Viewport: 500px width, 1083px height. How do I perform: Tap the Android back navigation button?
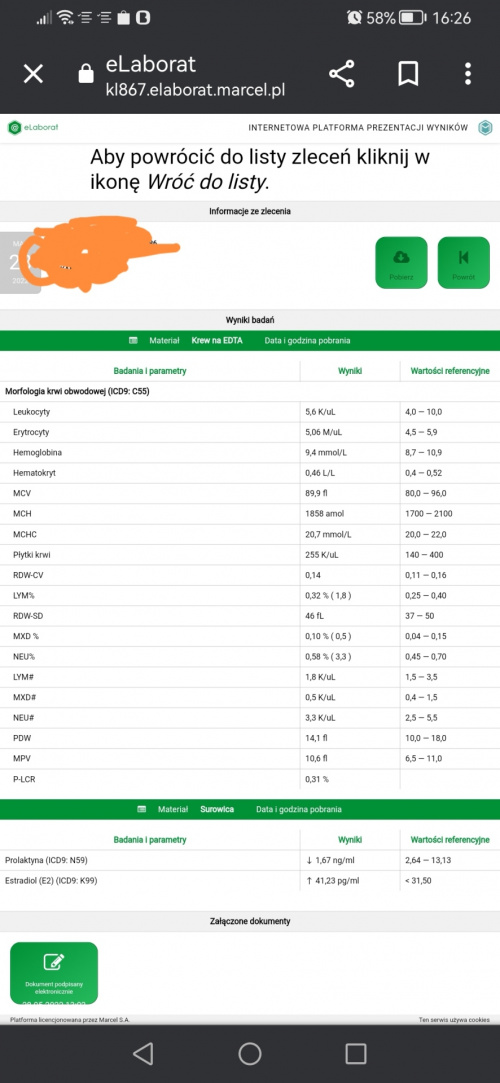pos(143,1053)
